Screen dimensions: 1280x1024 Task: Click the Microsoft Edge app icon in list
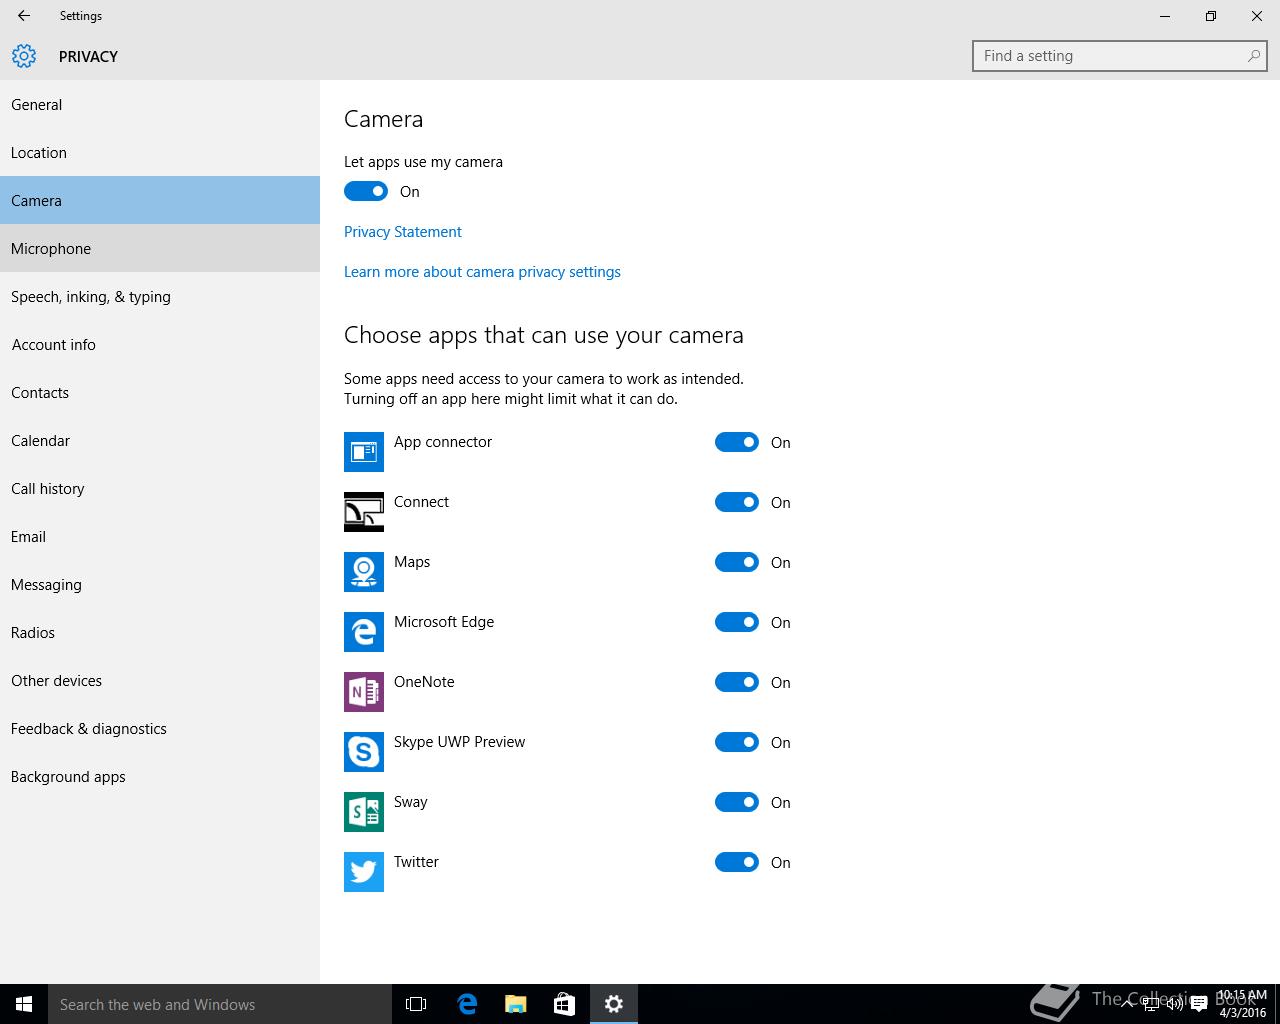click(x=364, y=632)
